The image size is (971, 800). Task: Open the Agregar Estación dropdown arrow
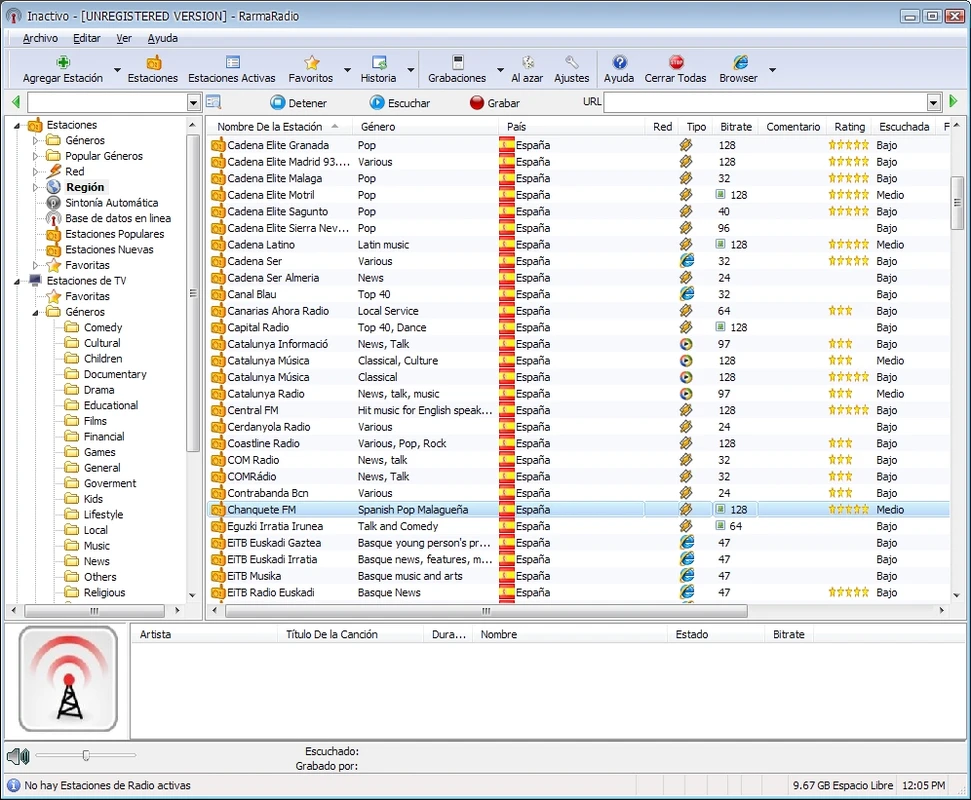(117, 70)
